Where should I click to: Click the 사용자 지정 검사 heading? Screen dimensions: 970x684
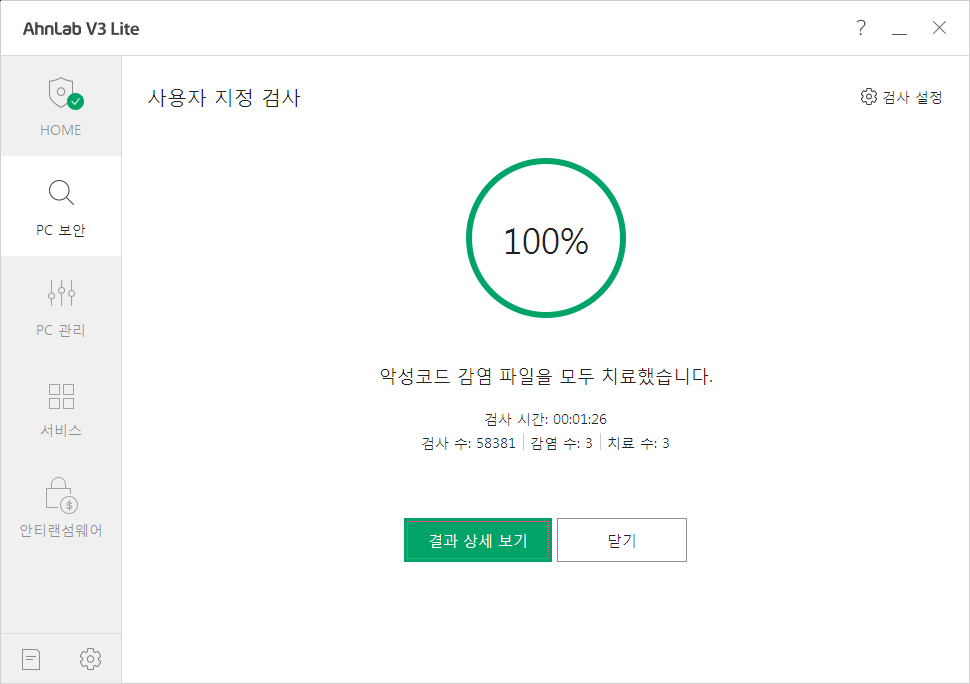224,98
